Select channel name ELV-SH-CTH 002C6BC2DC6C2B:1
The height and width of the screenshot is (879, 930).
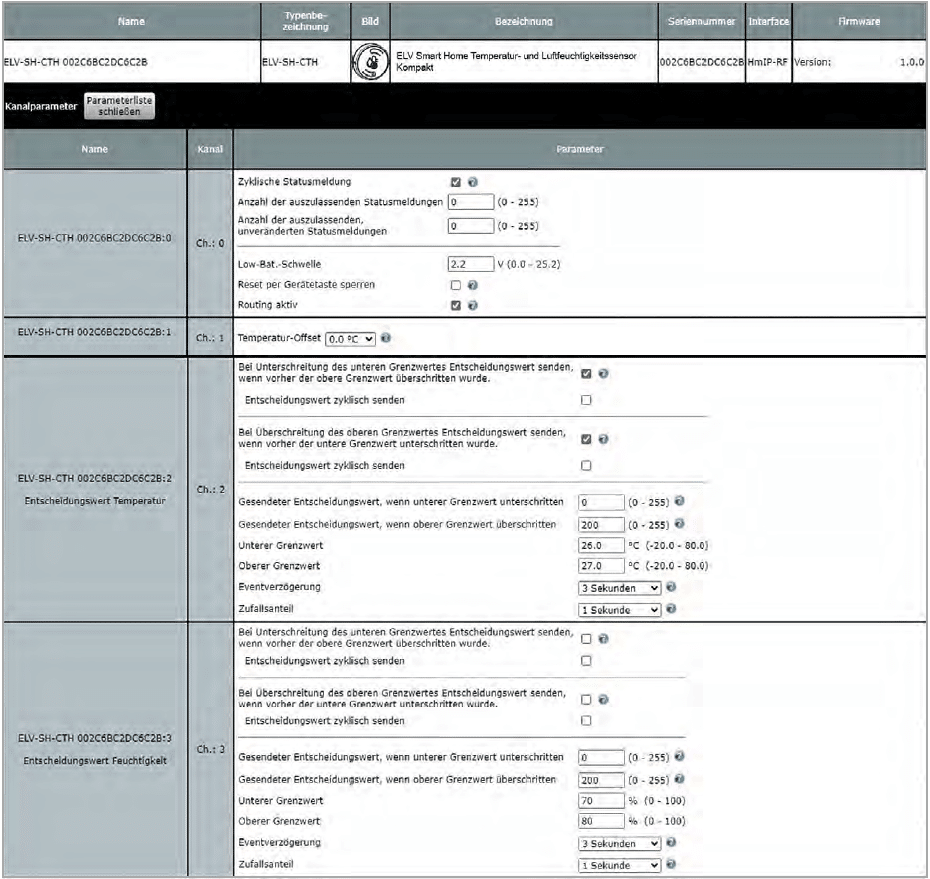pos(94,332)
